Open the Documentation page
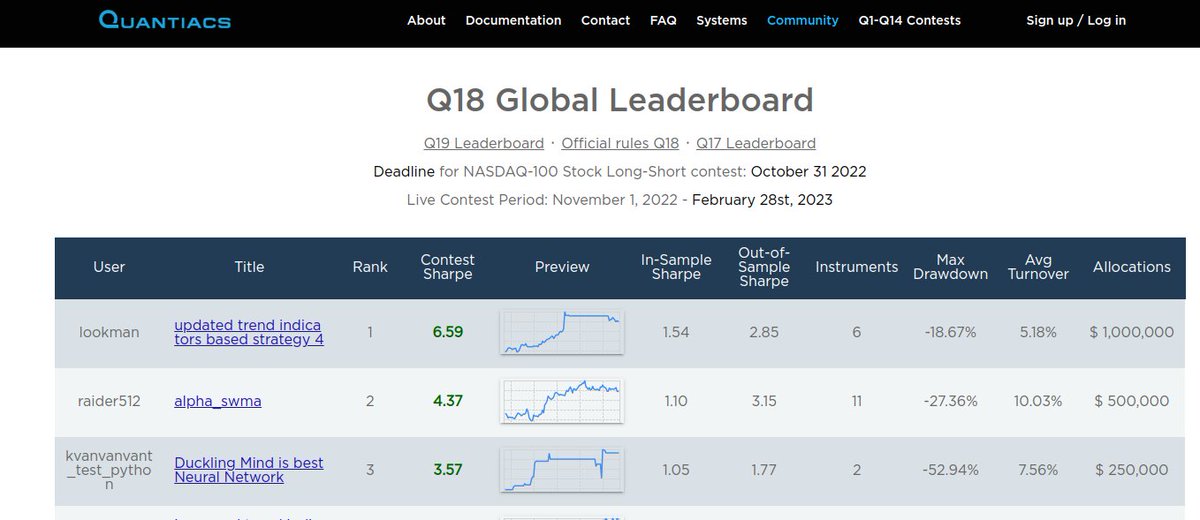 click(513, 20)
